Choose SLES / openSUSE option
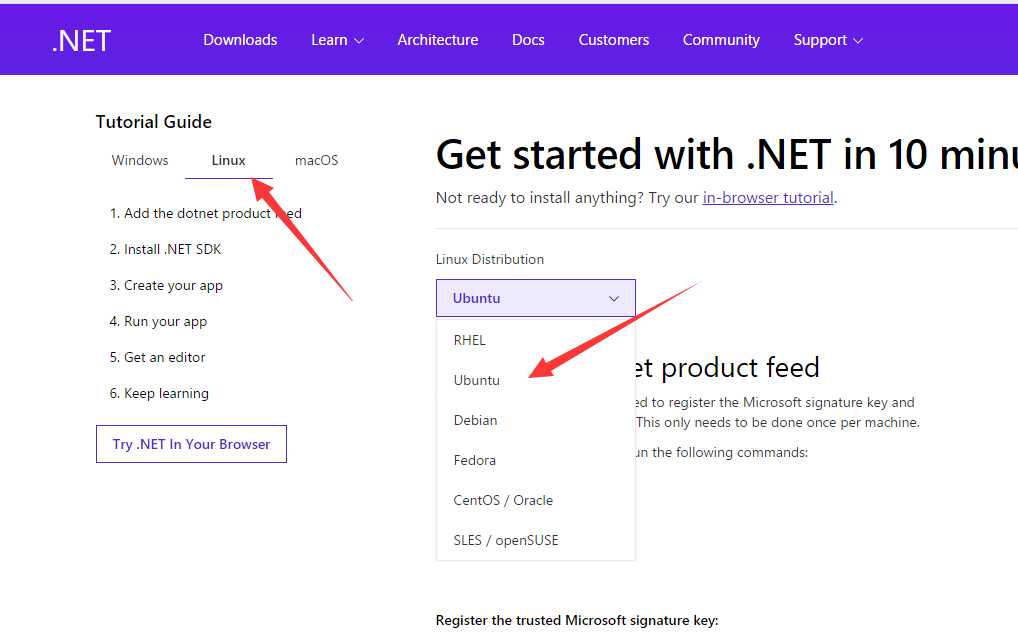 coord(536,540)
